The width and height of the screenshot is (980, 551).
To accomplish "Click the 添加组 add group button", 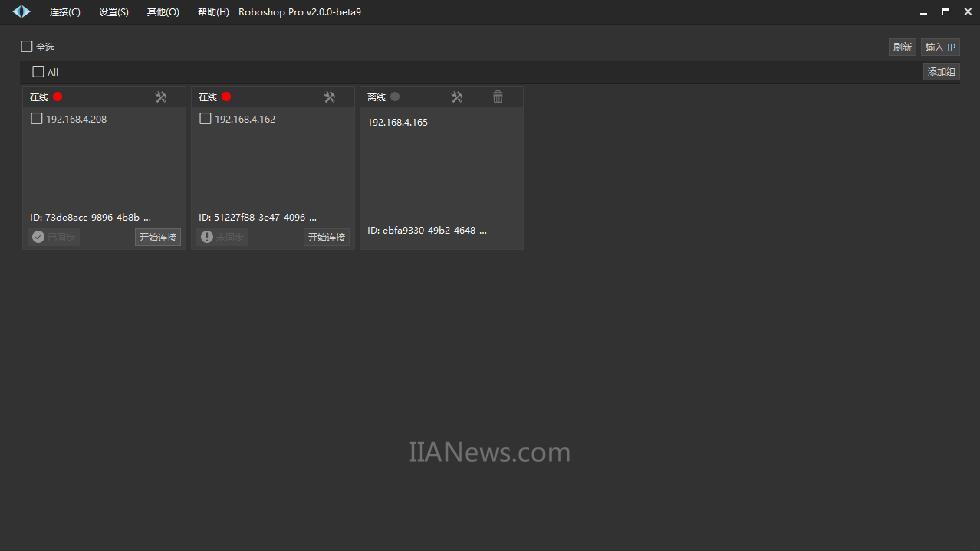I will [941, 72].
